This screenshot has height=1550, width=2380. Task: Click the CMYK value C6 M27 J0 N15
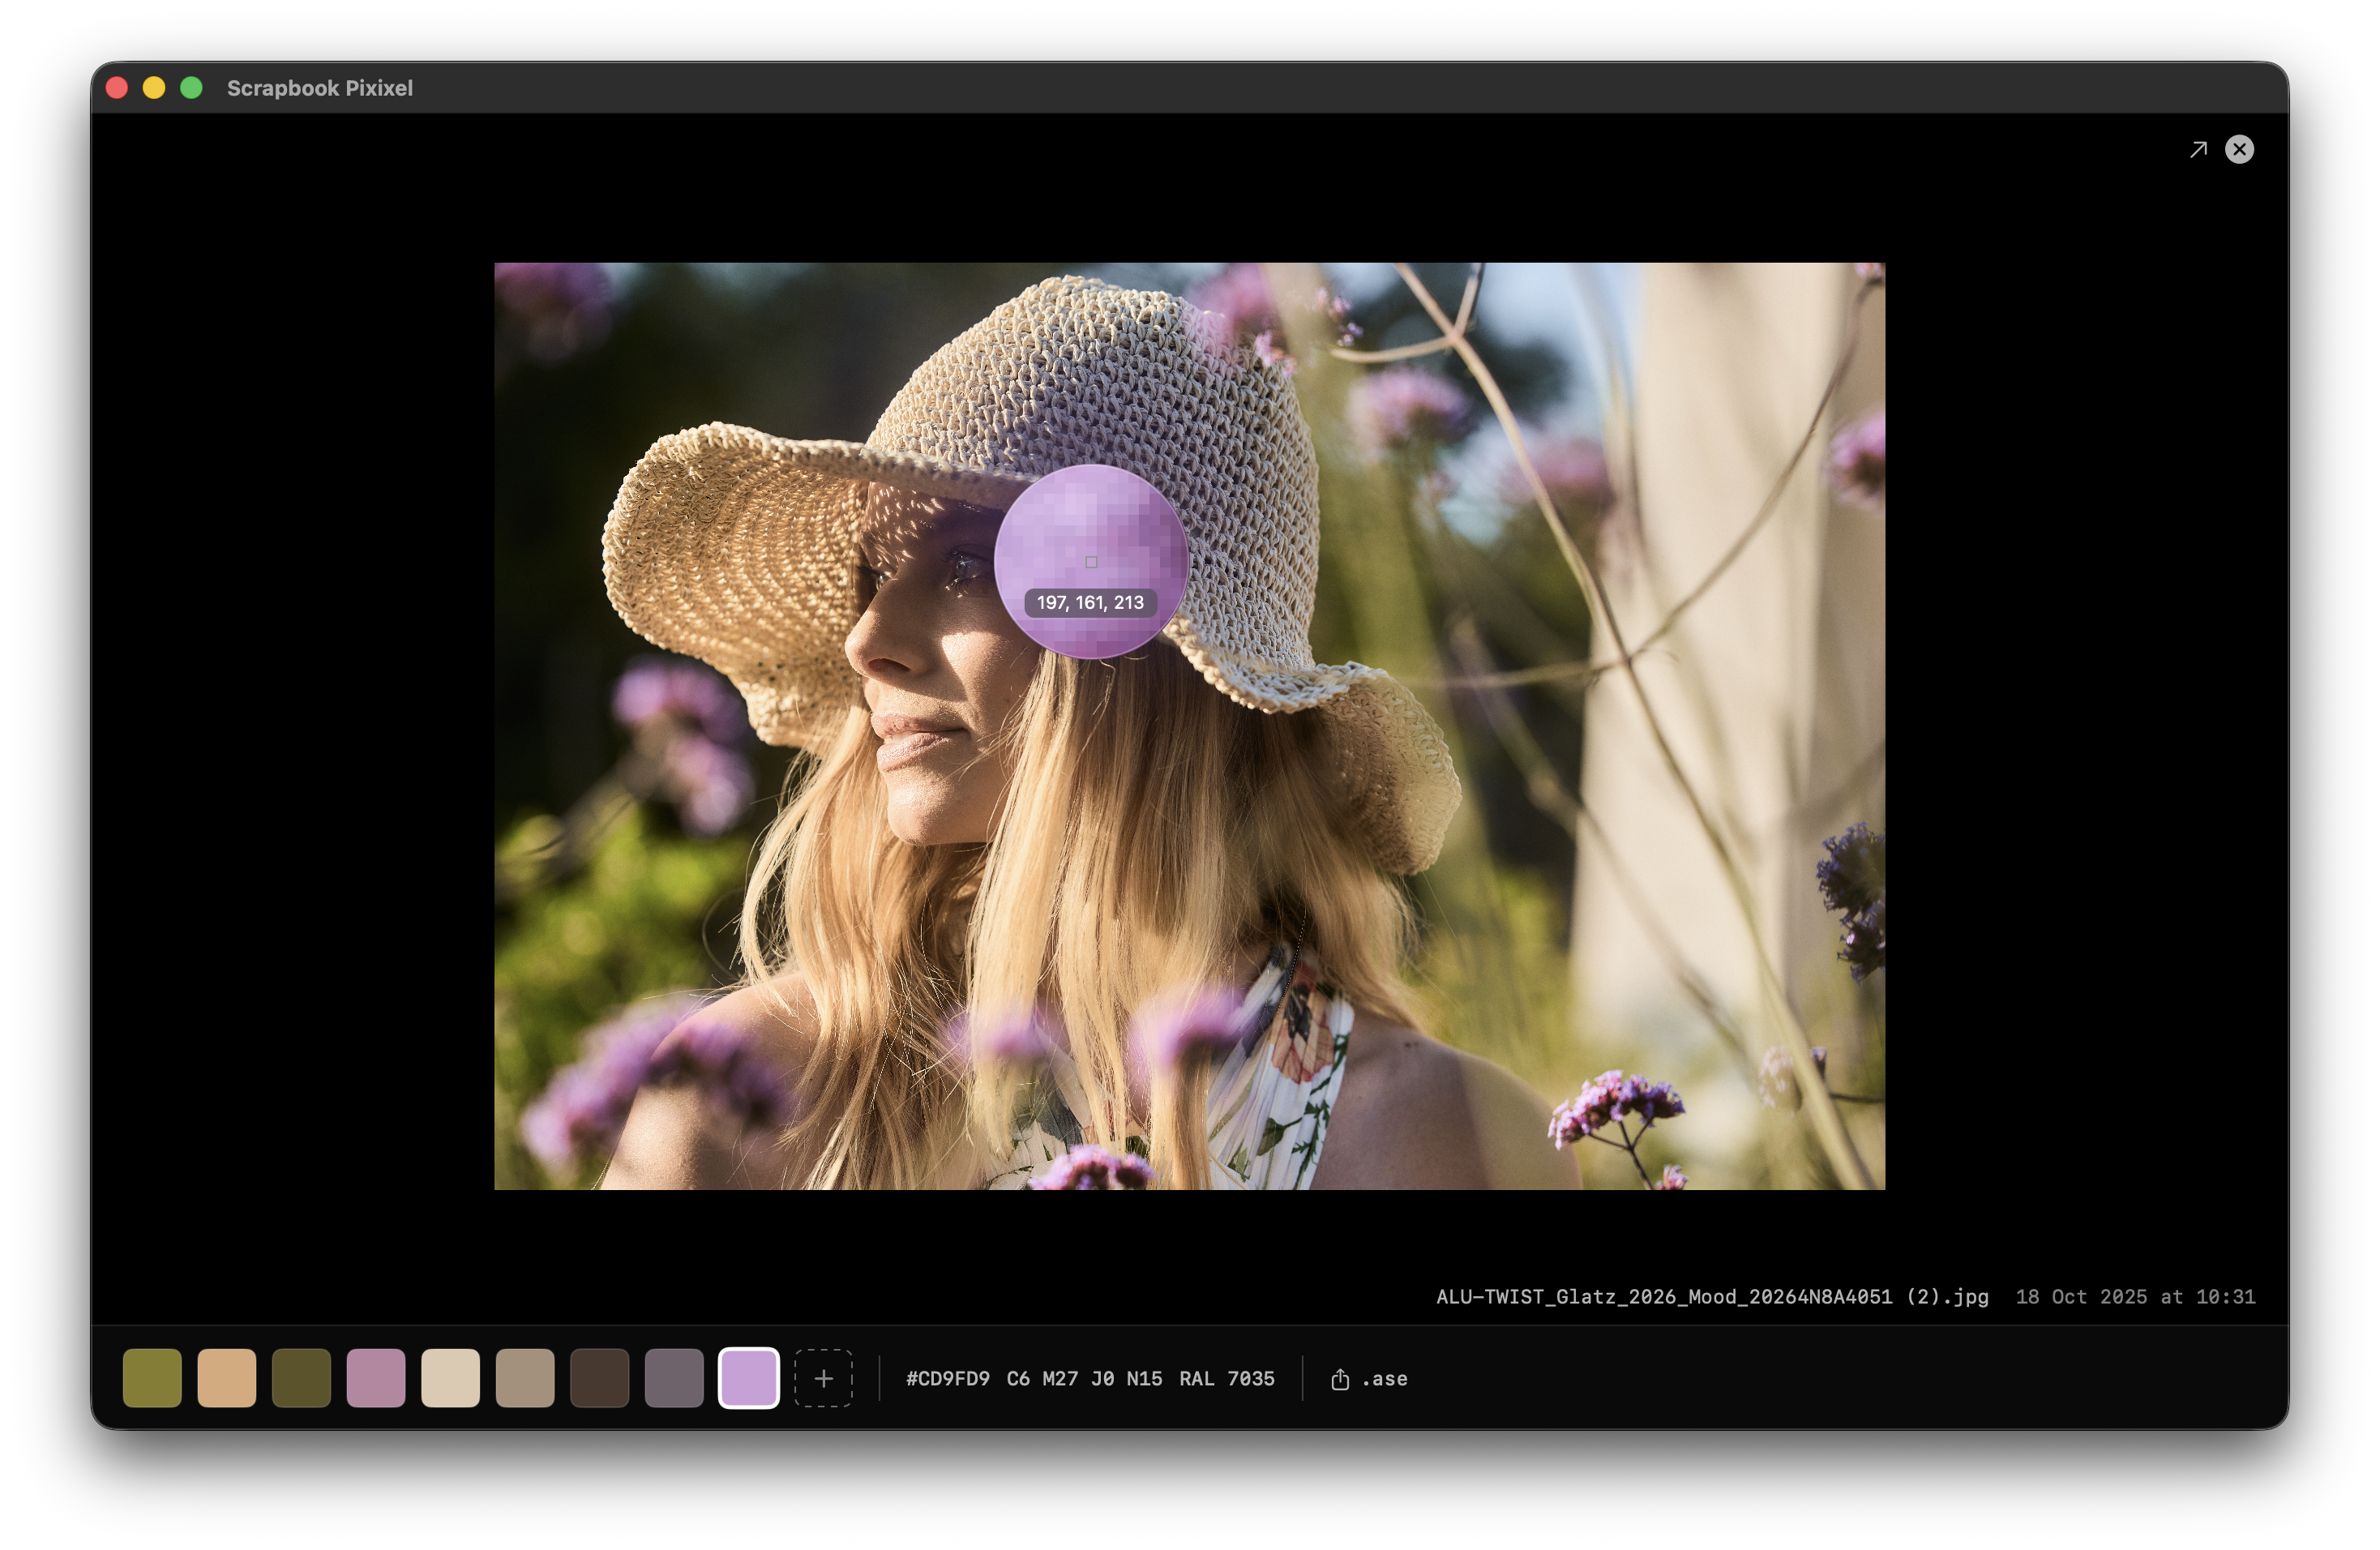point(1084,1379)
